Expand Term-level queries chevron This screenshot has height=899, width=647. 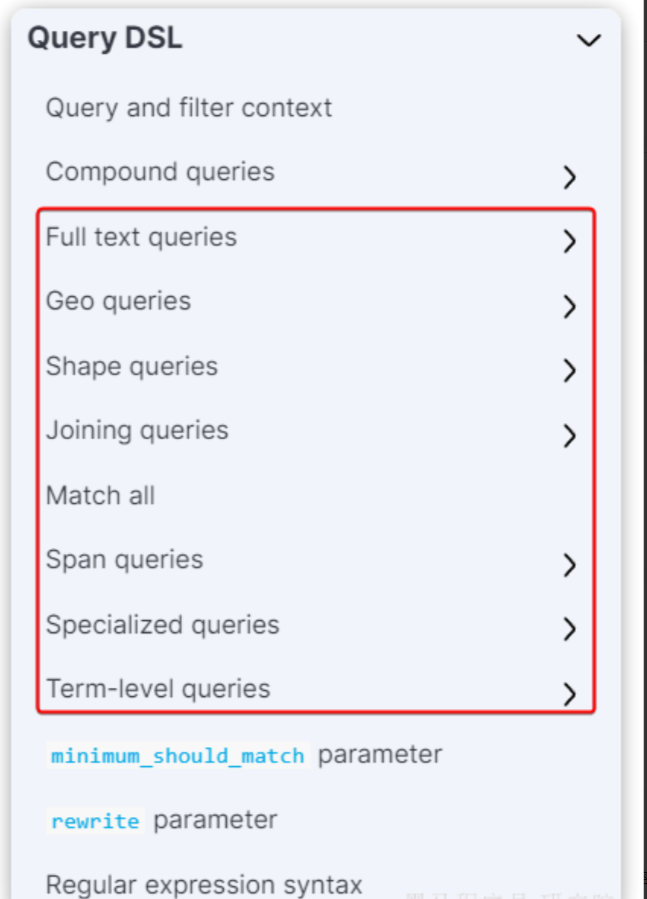coord(569,693)
